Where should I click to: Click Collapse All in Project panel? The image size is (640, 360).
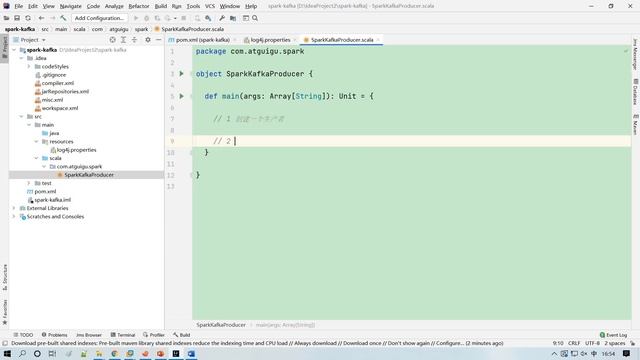[134, 40]
